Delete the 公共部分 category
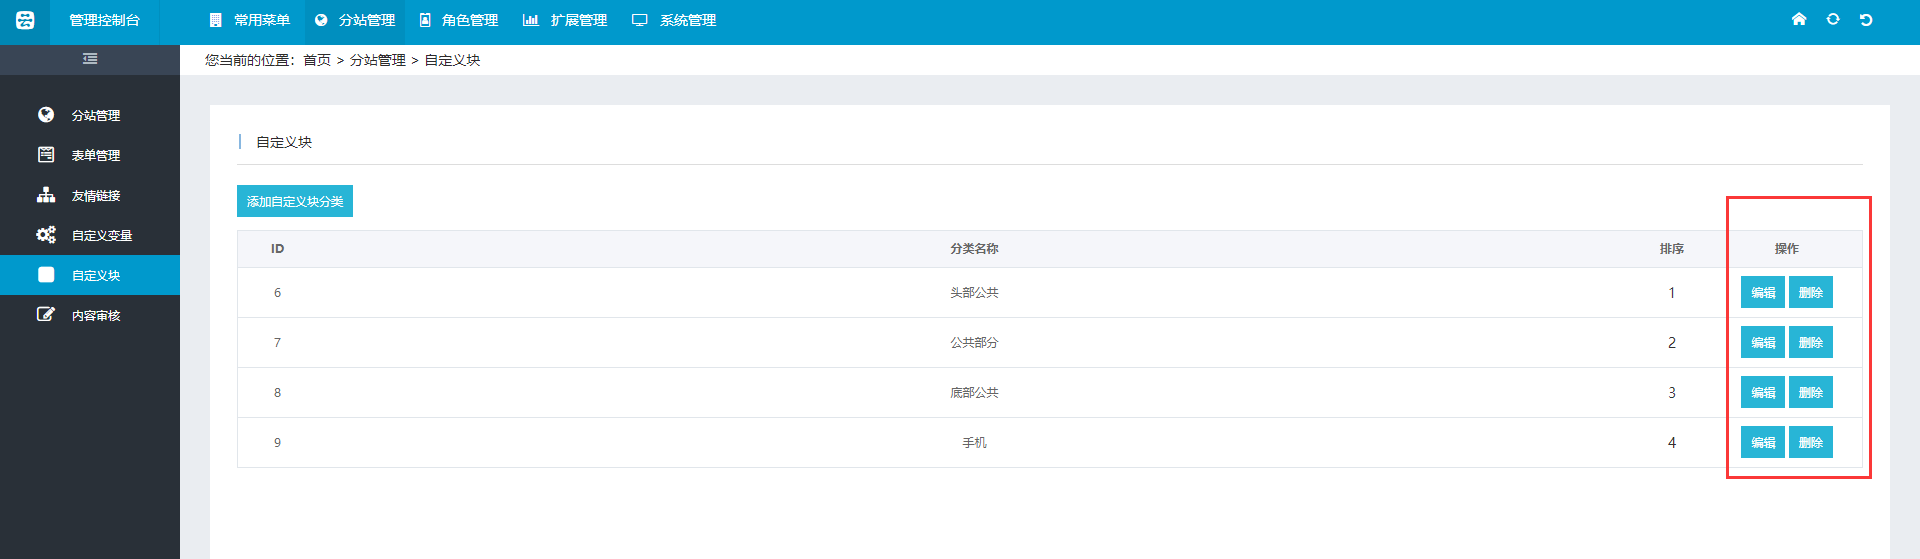1920x559 pixels. click(1811, 342)
